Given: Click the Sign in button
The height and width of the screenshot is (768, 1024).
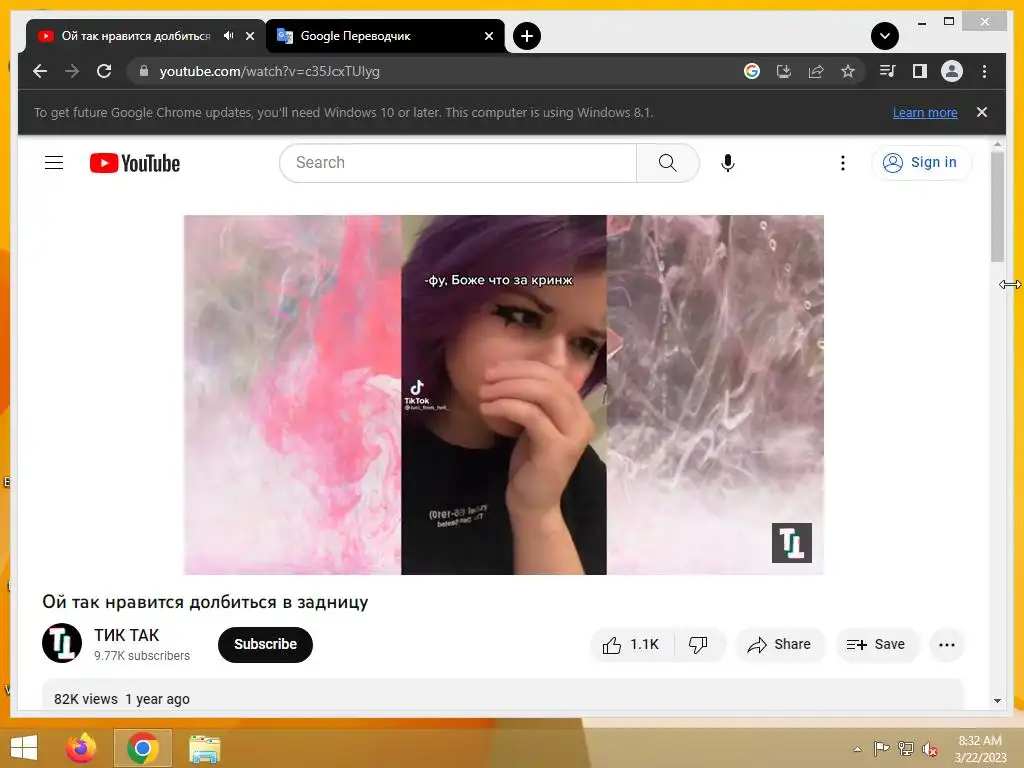Looking at the screenshot, I should tap(921, 163).
